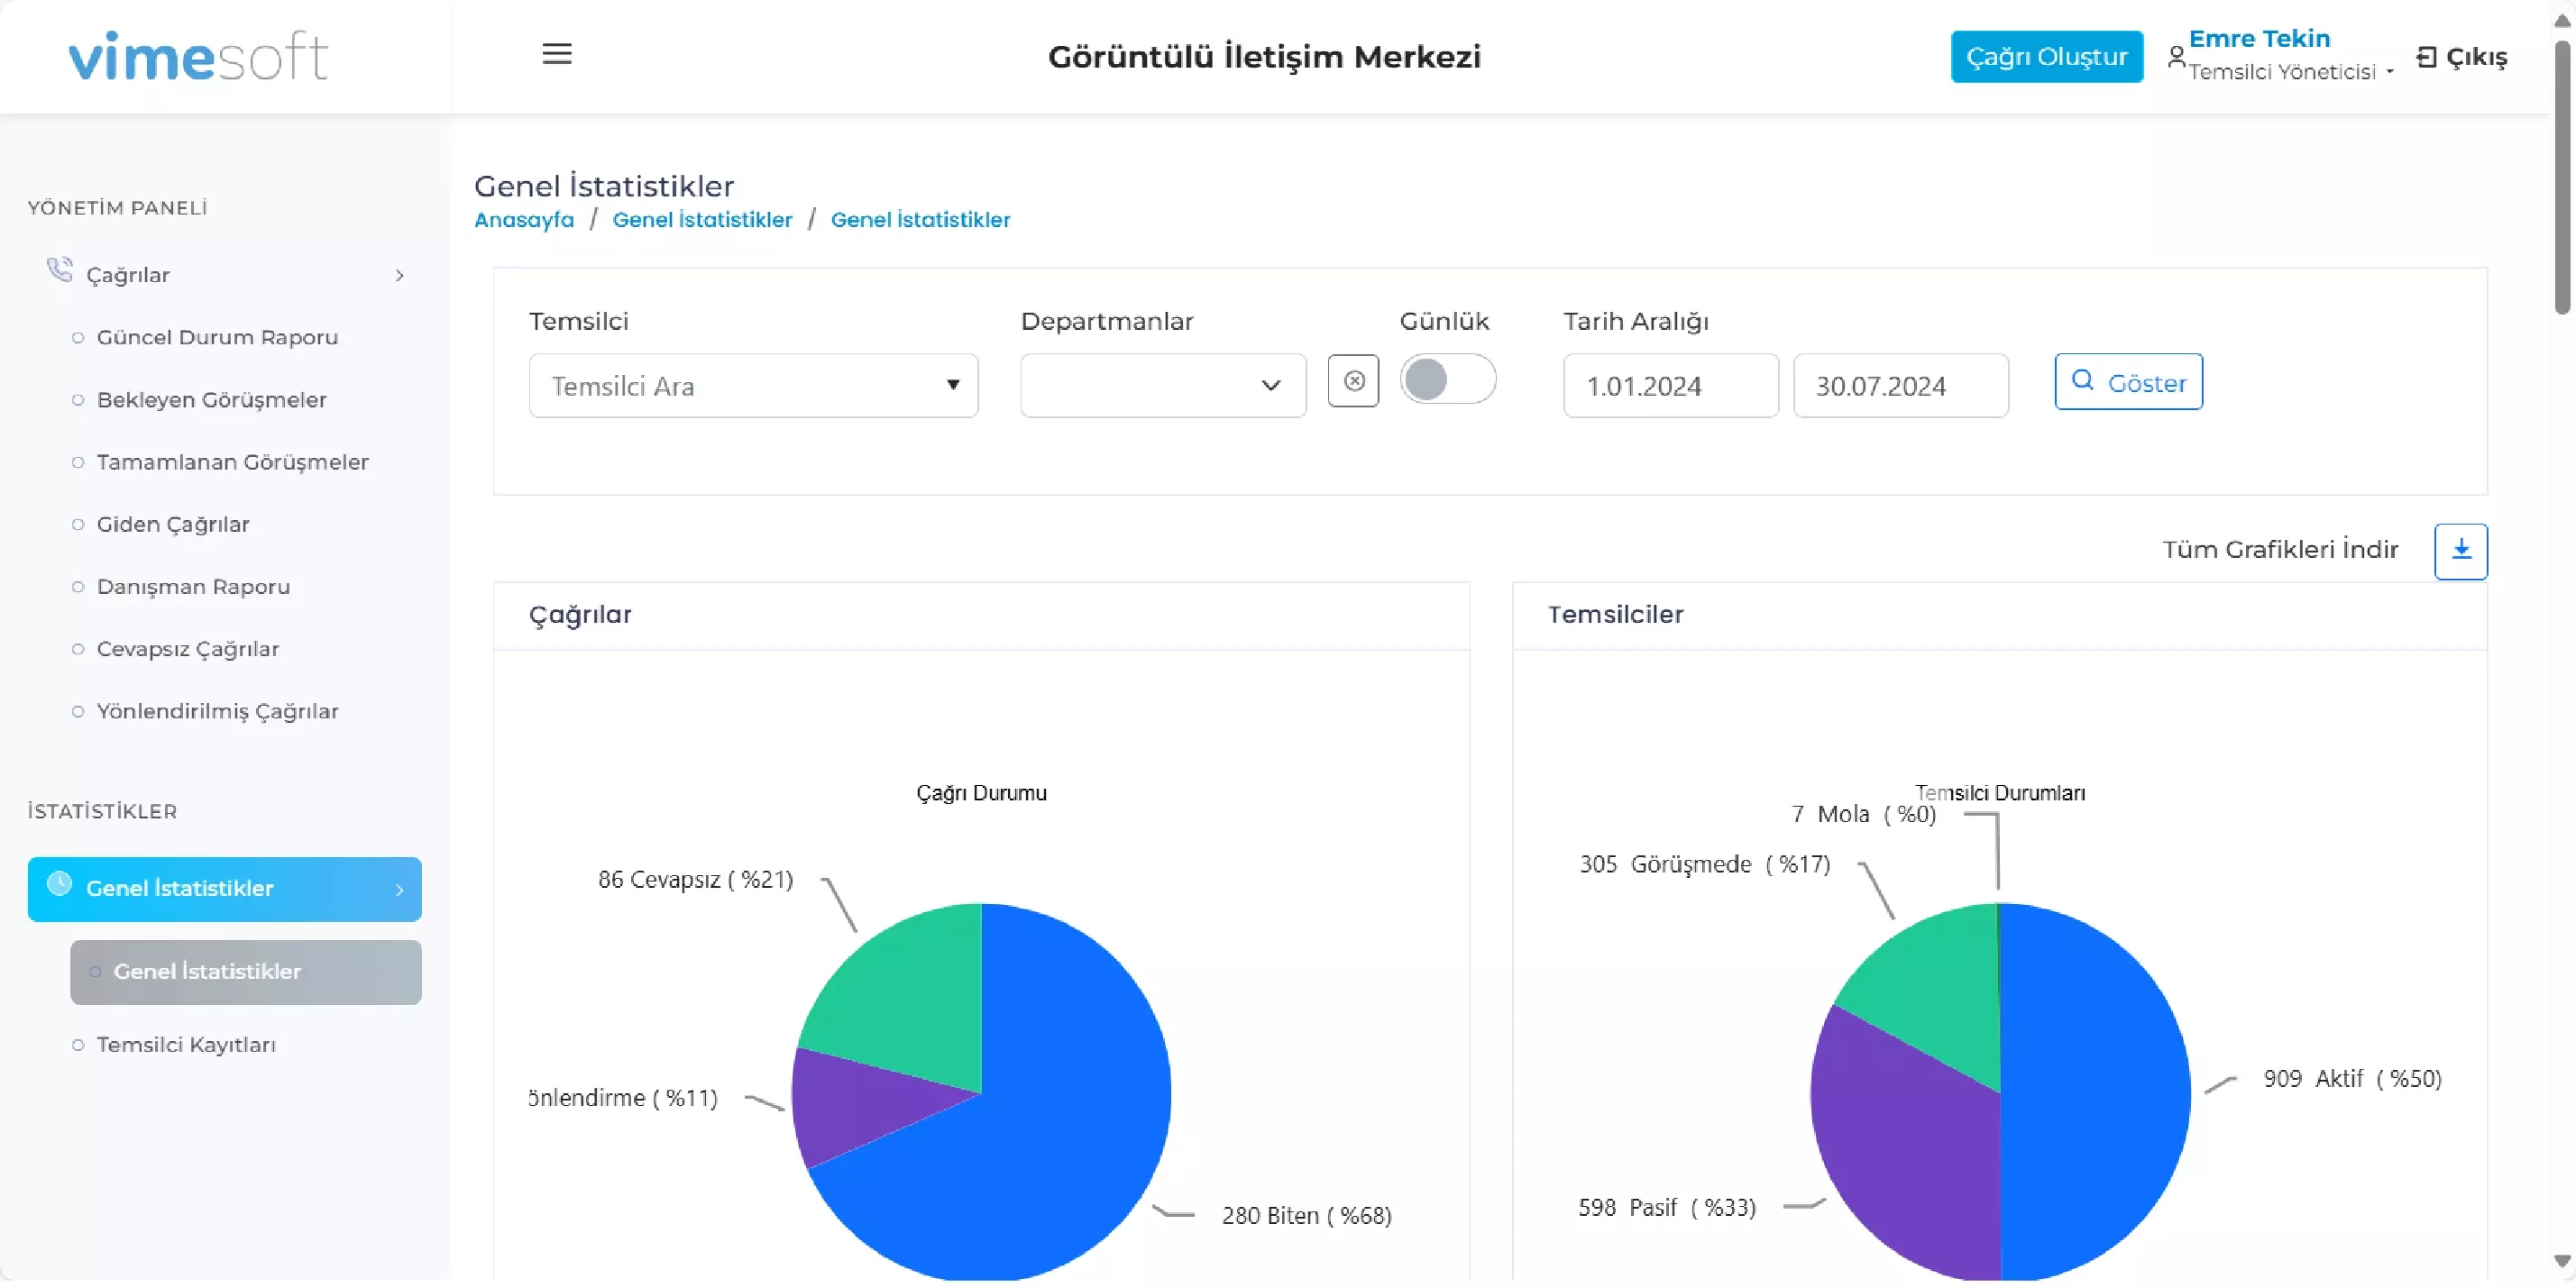Screen dimensions: 2576x1288
Task: Click the clock icon on Genel İstatistikler
Action: [60, 884]
